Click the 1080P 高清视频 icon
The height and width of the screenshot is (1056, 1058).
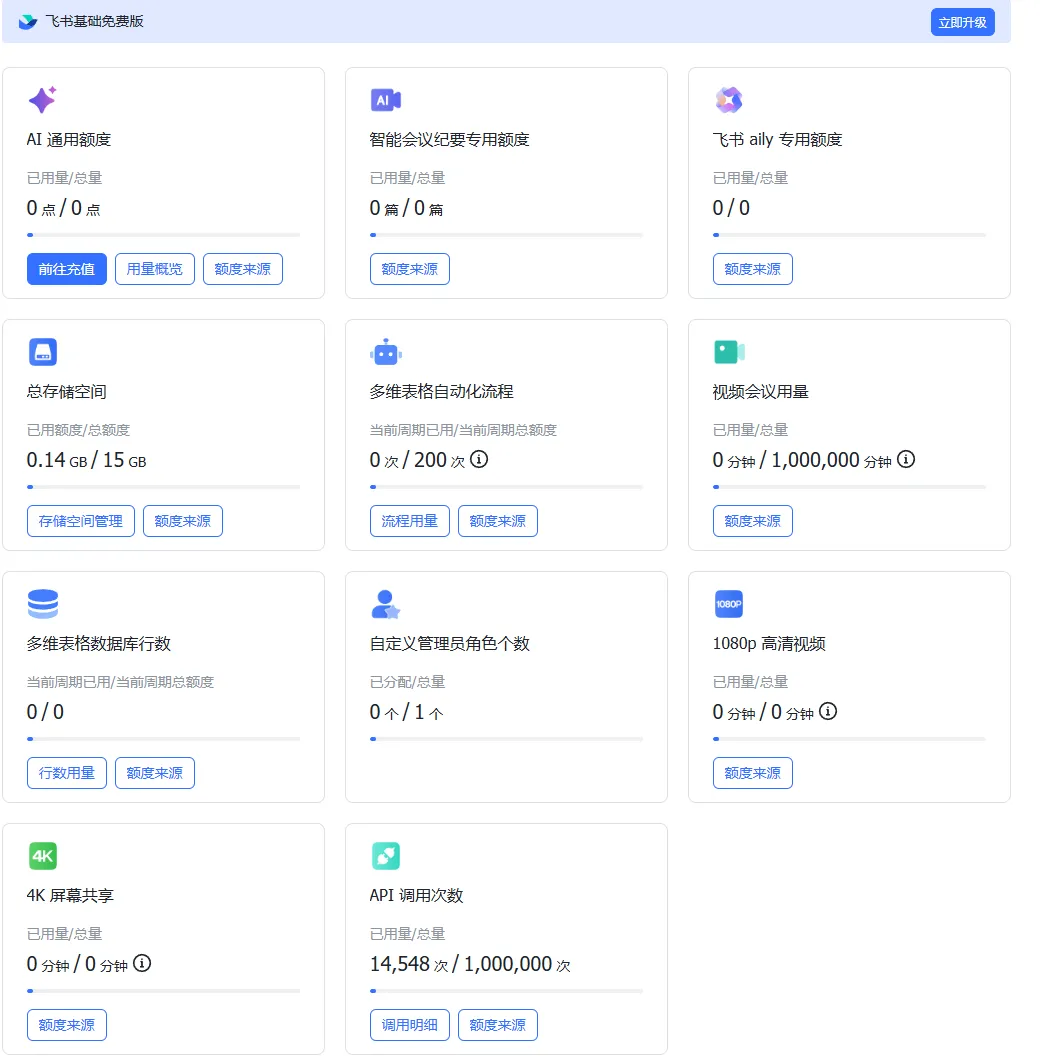(x=728, y=604)
